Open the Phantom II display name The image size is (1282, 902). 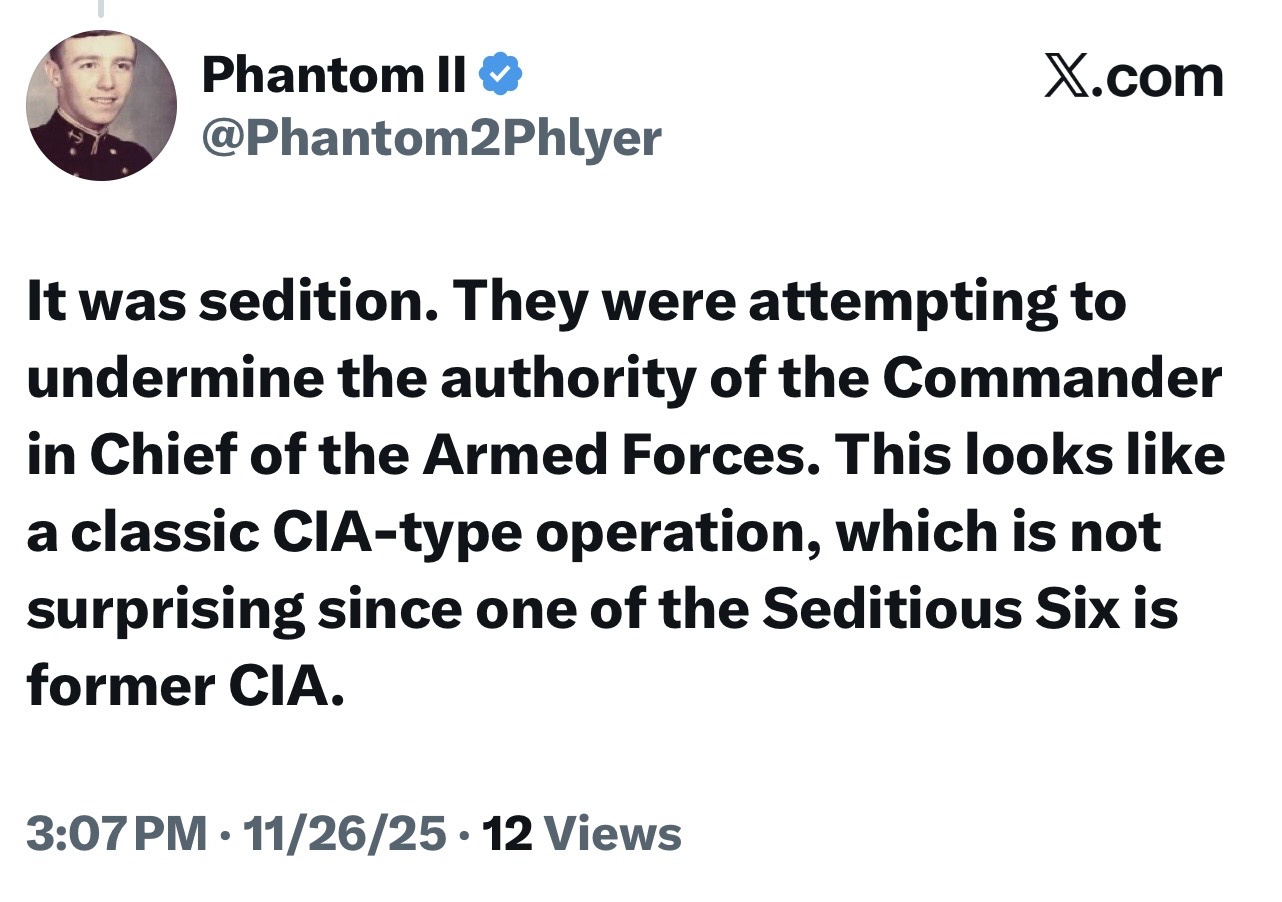point(334,76)
